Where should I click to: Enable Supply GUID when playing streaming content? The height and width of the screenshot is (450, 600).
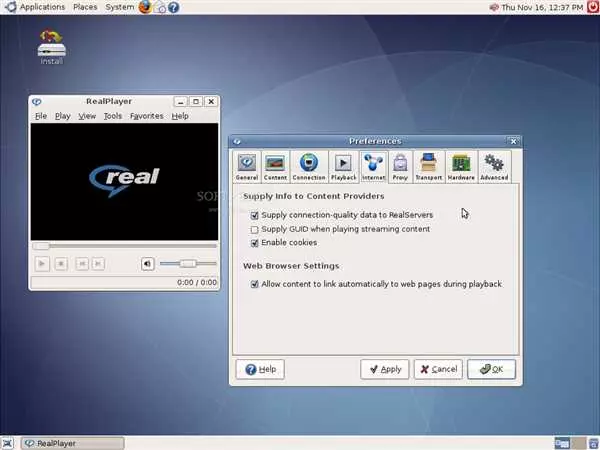point(254,230)
